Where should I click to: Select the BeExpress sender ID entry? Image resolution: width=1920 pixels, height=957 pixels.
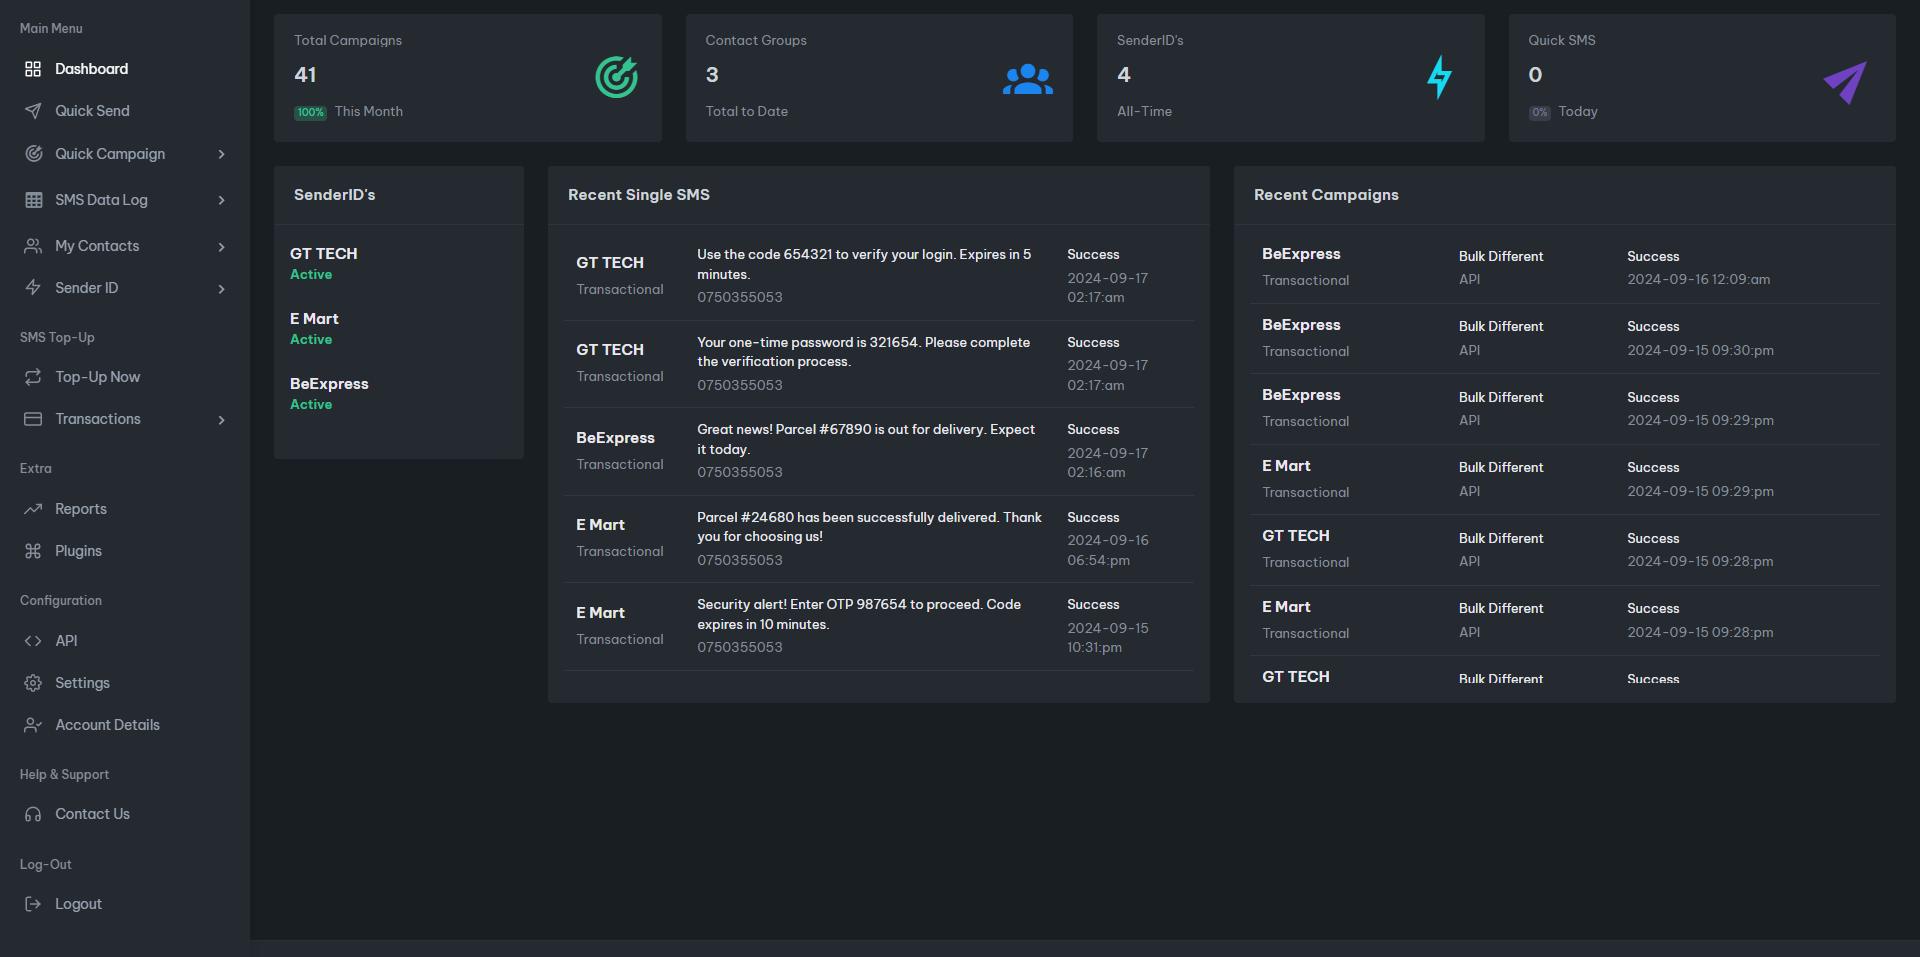[329, 384]
